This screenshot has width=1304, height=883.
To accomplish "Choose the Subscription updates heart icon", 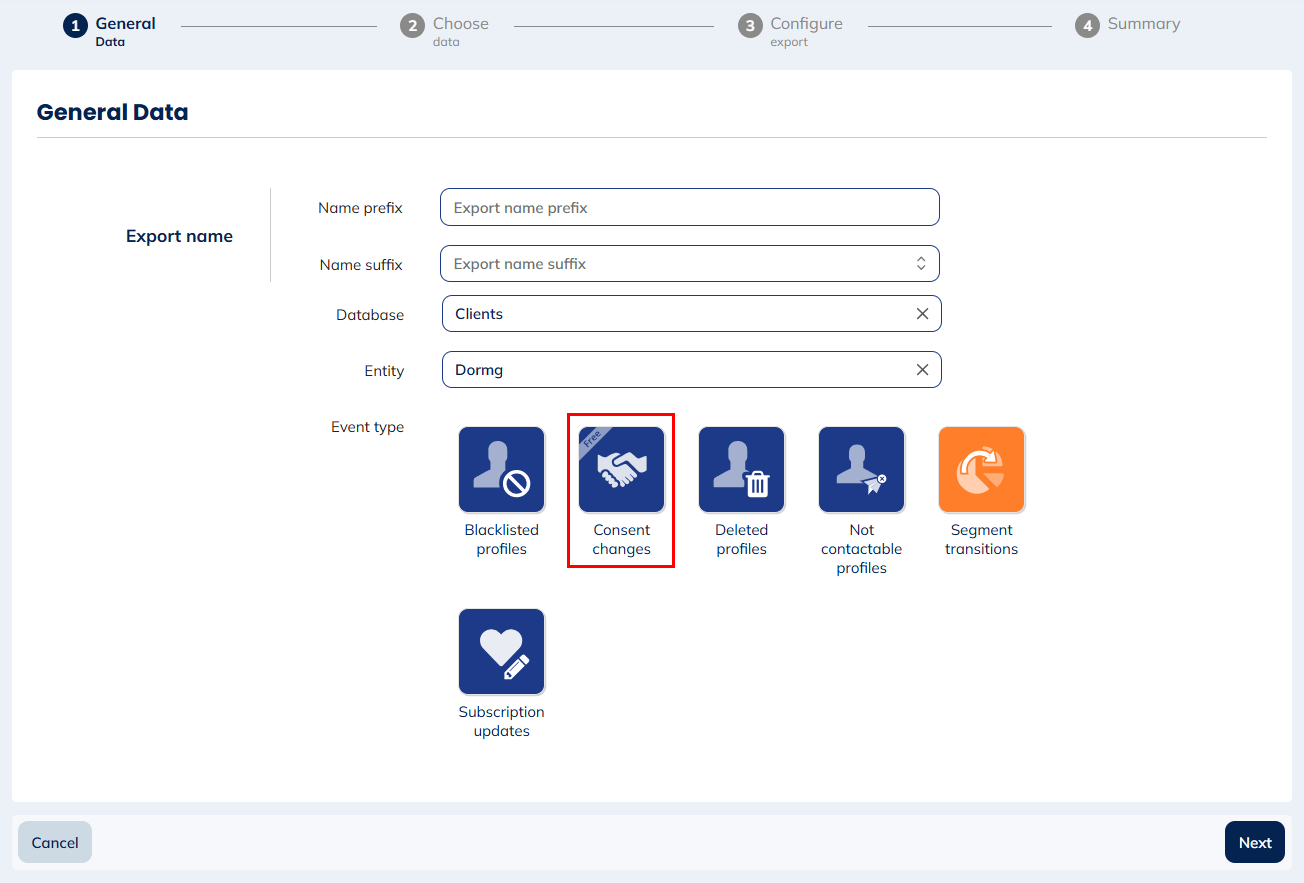I will pos(502,652).
